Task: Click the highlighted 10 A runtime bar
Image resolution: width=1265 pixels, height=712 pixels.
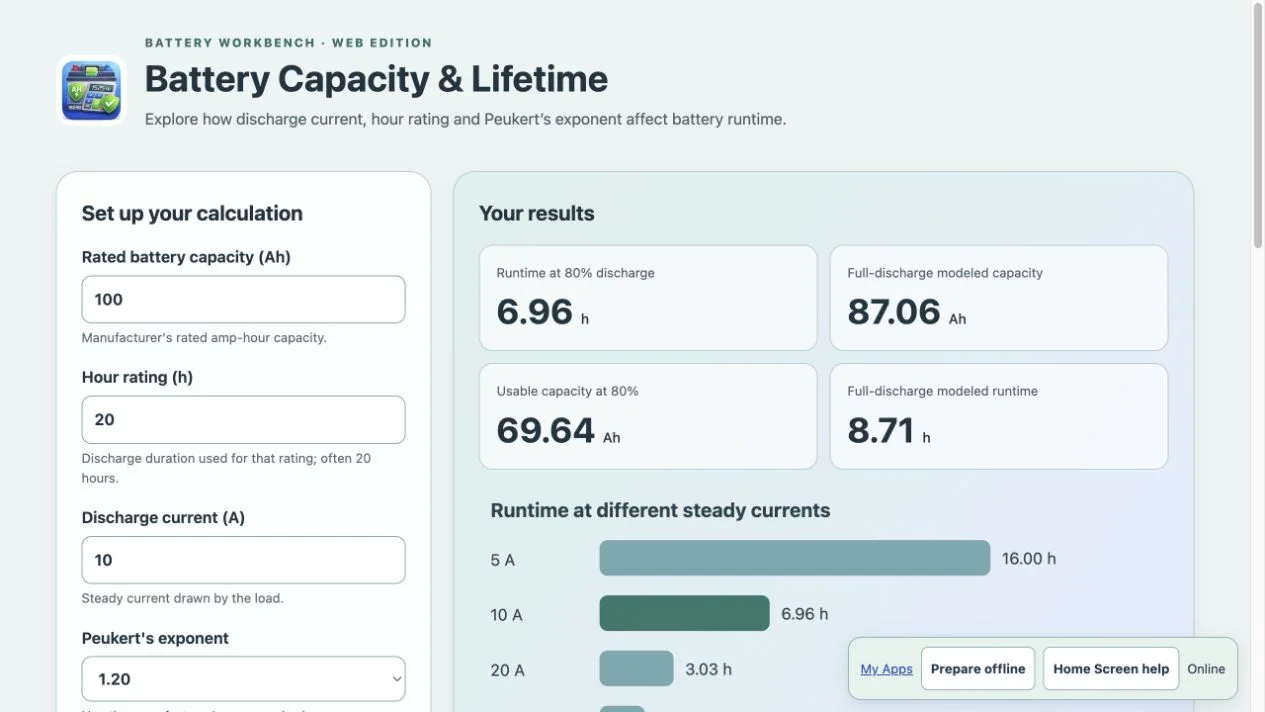Action: click(684, 614)
